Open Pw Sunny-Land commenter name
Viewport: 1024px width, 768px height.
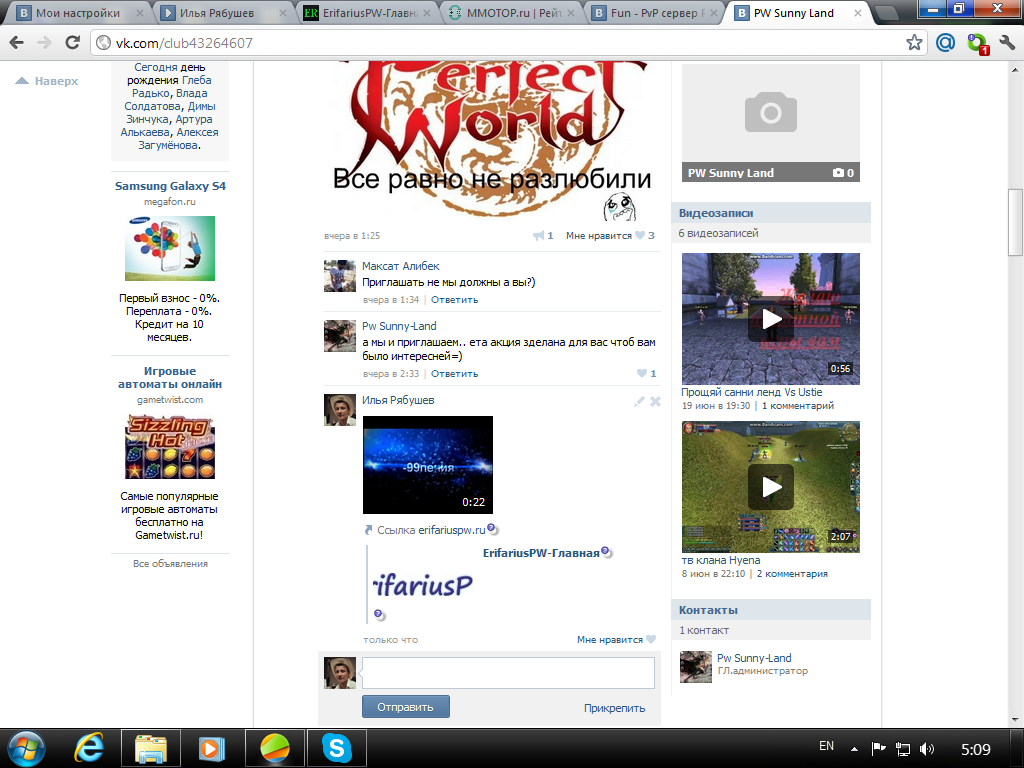399,326
